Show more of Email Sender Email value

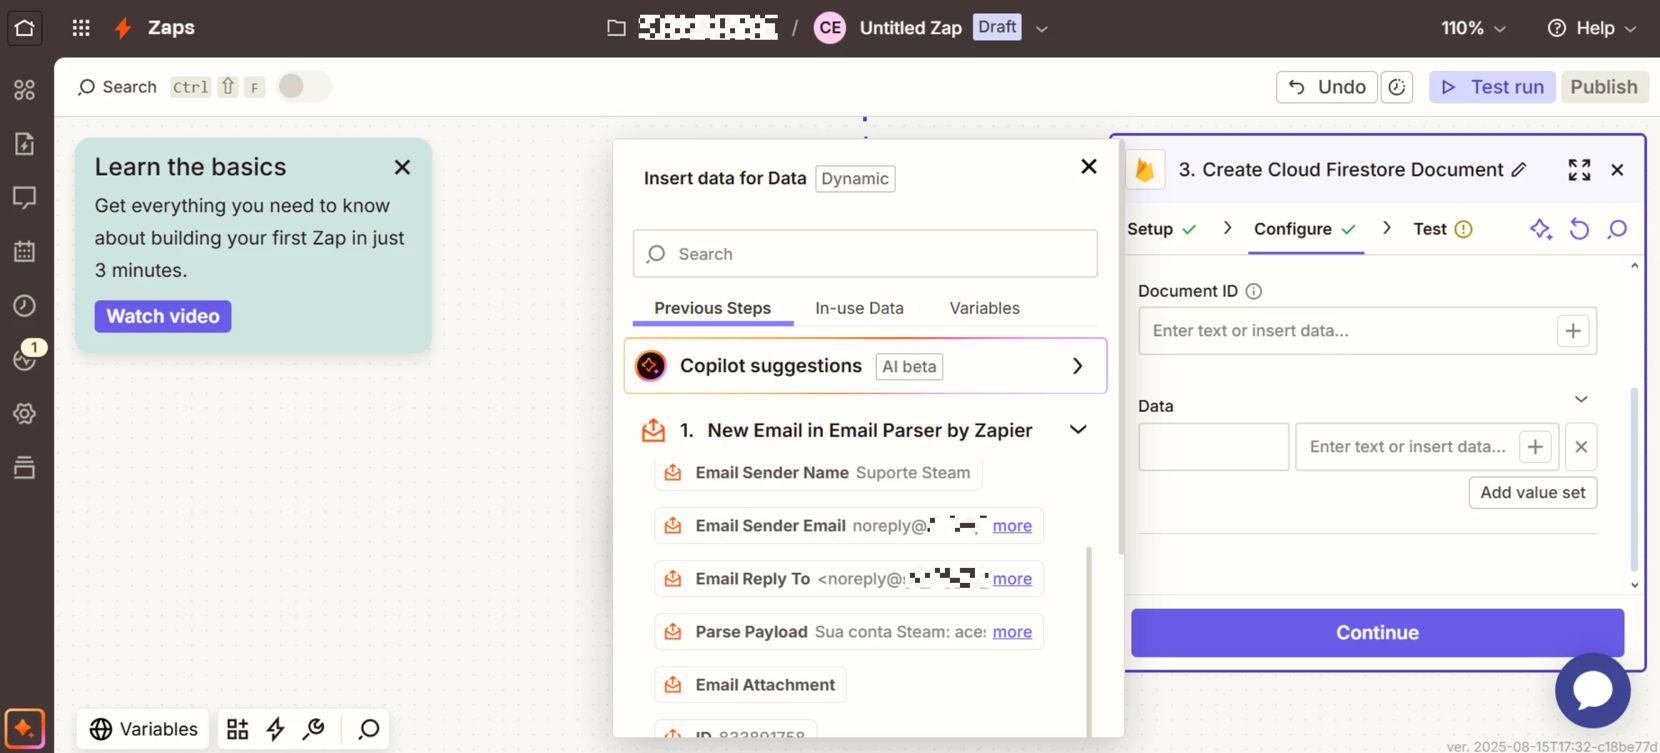point(1012,526)
